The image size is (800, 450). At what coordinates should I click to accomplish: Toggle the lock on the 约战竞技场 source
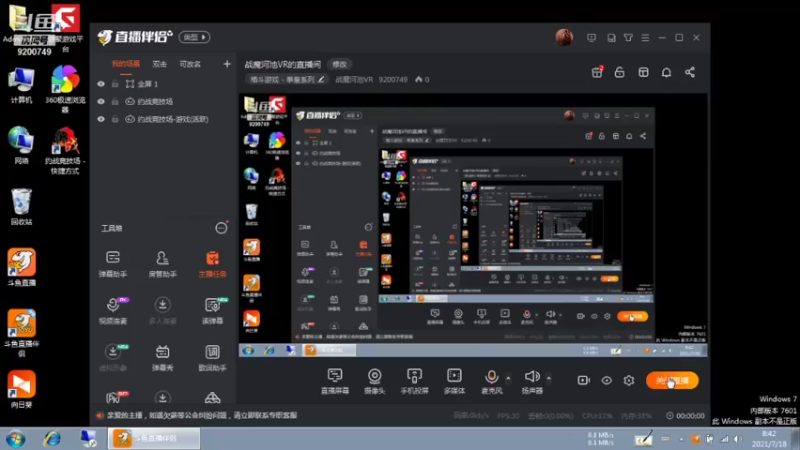tap(115, 102)
